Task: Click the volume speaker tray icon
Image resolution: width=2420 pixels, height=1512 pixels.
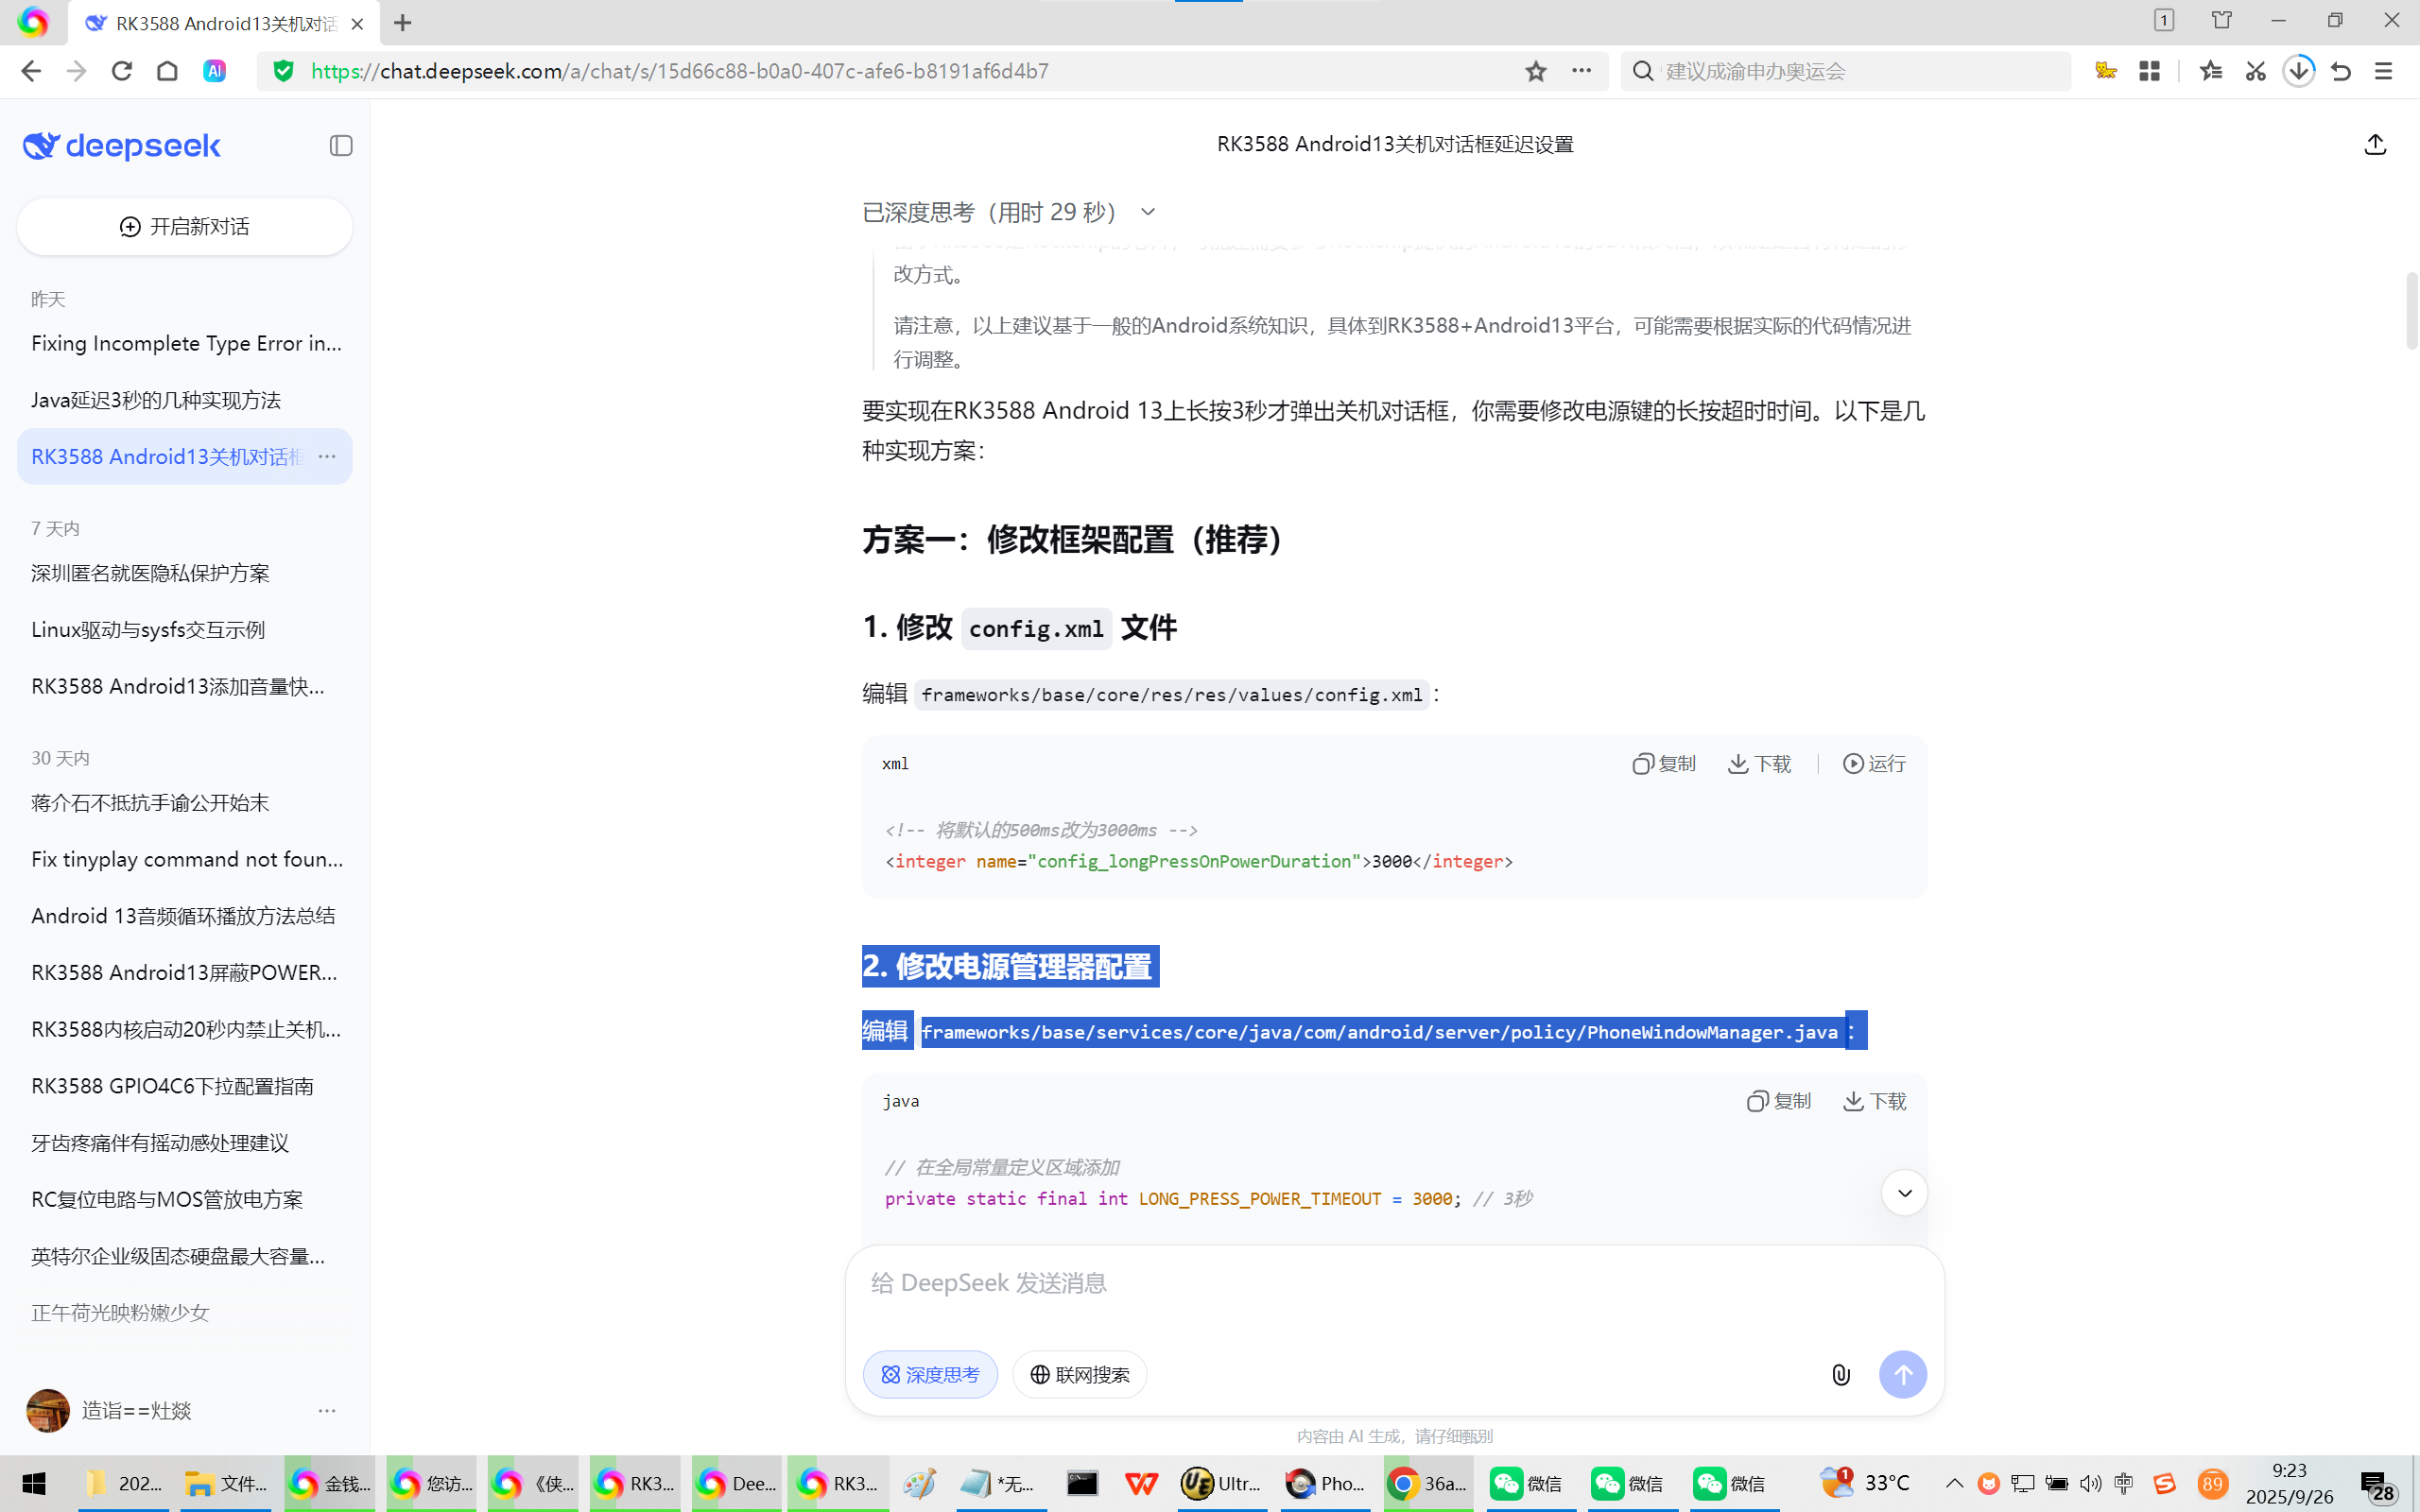Action: tap(2090, 1483)
